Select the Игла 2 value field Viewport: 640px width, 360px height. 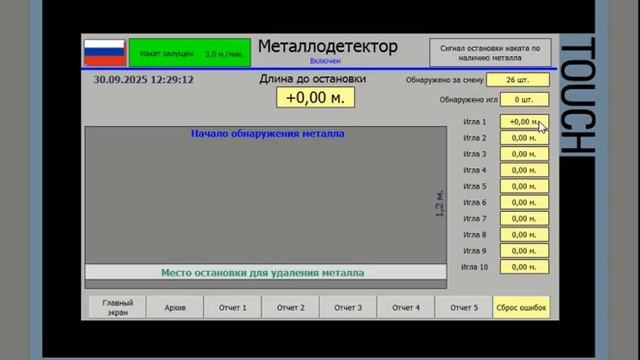[x=524, y=138]
